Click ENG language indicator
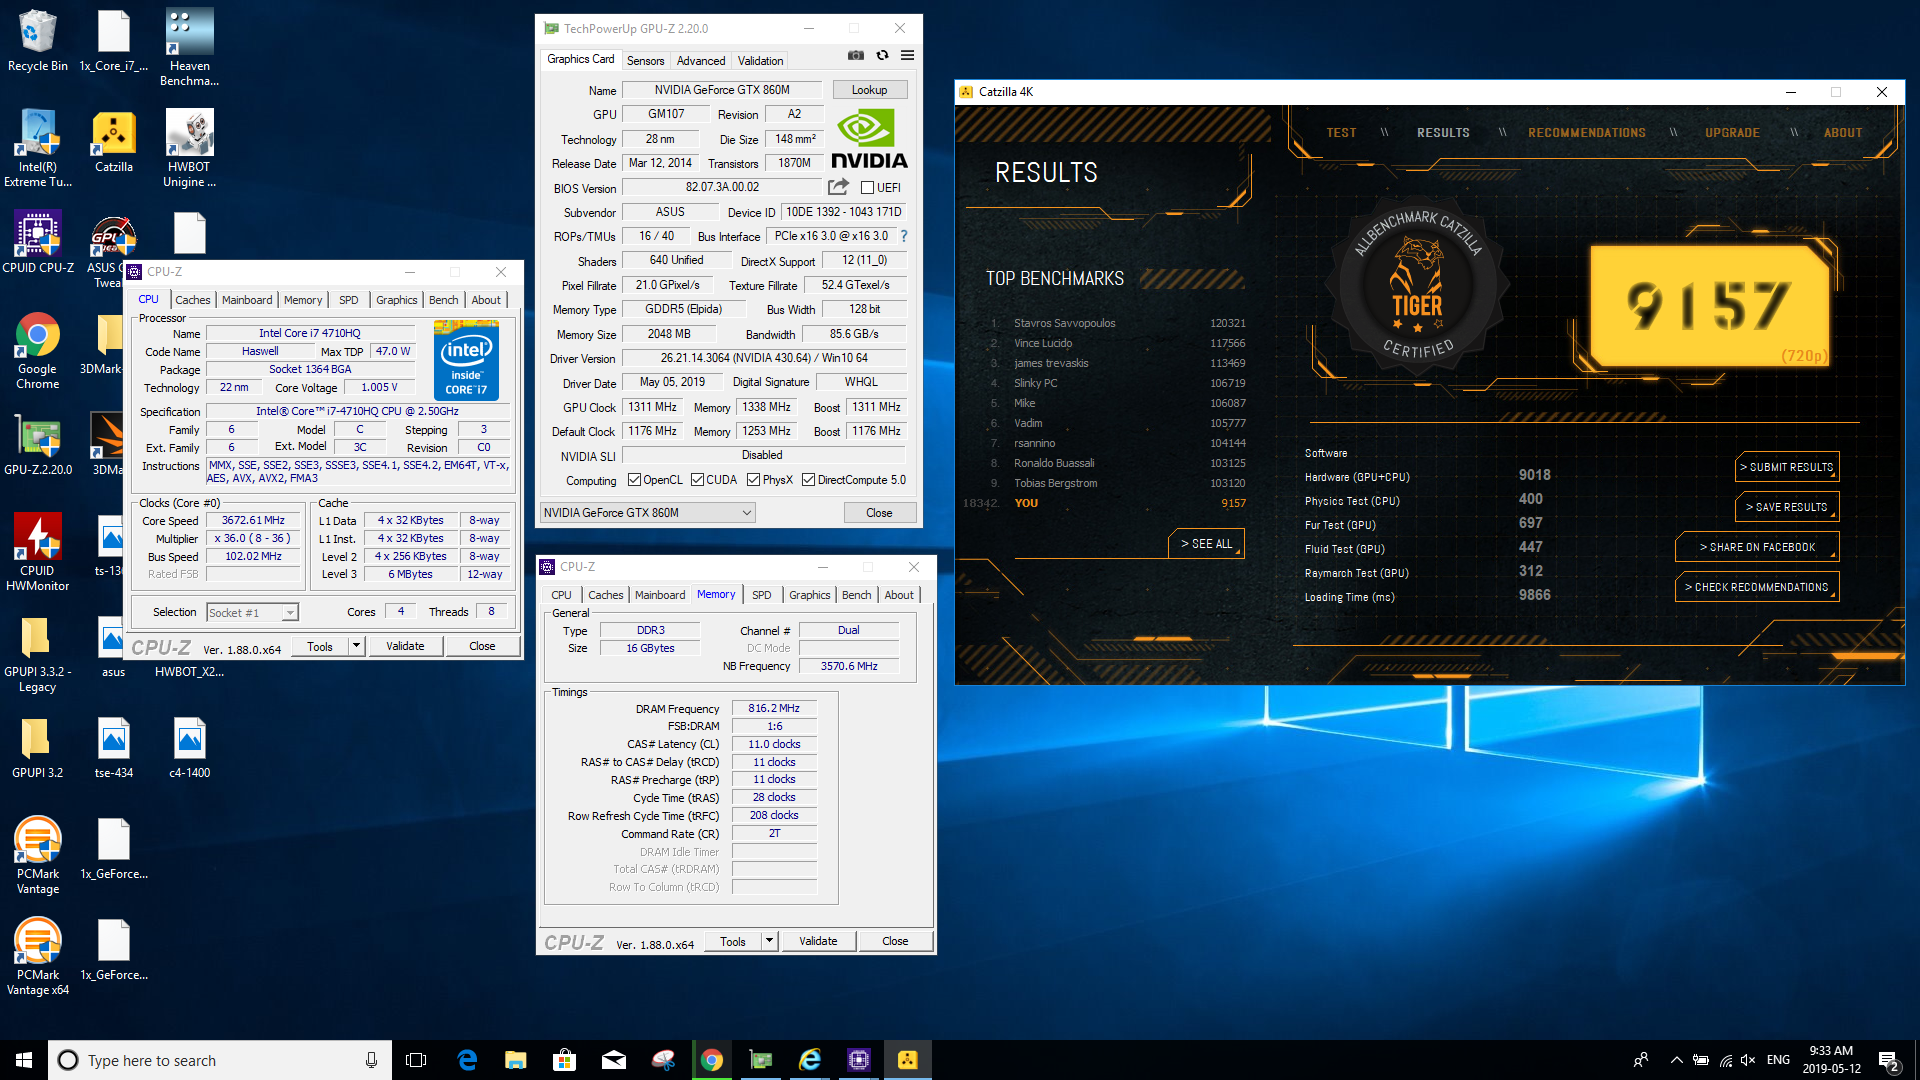The width and height of the screenshot is (1920, 1080). (x=1778, y=1060)
